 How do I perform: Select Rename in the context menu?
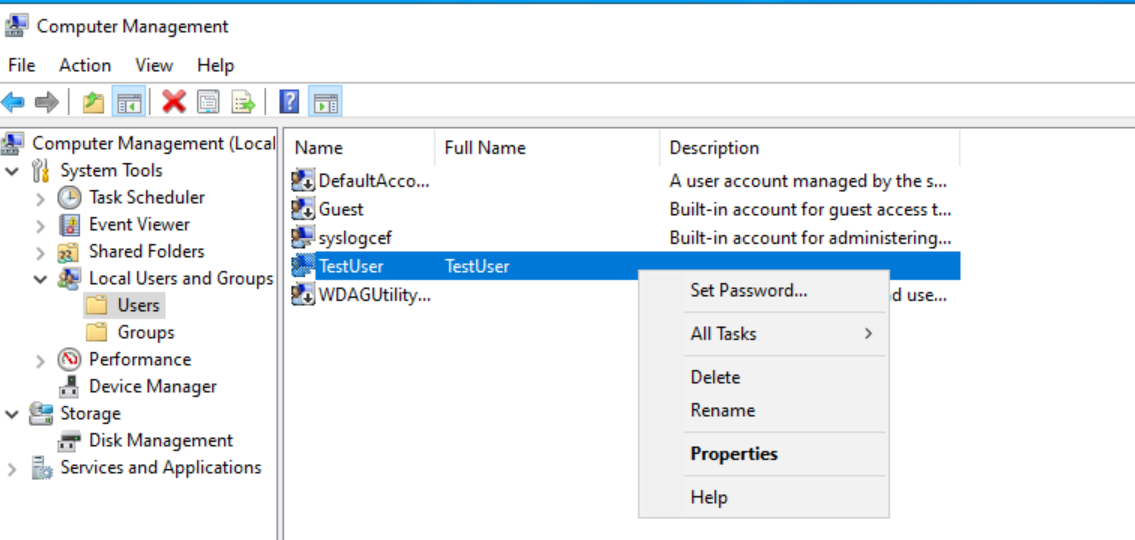pos(722,410)
